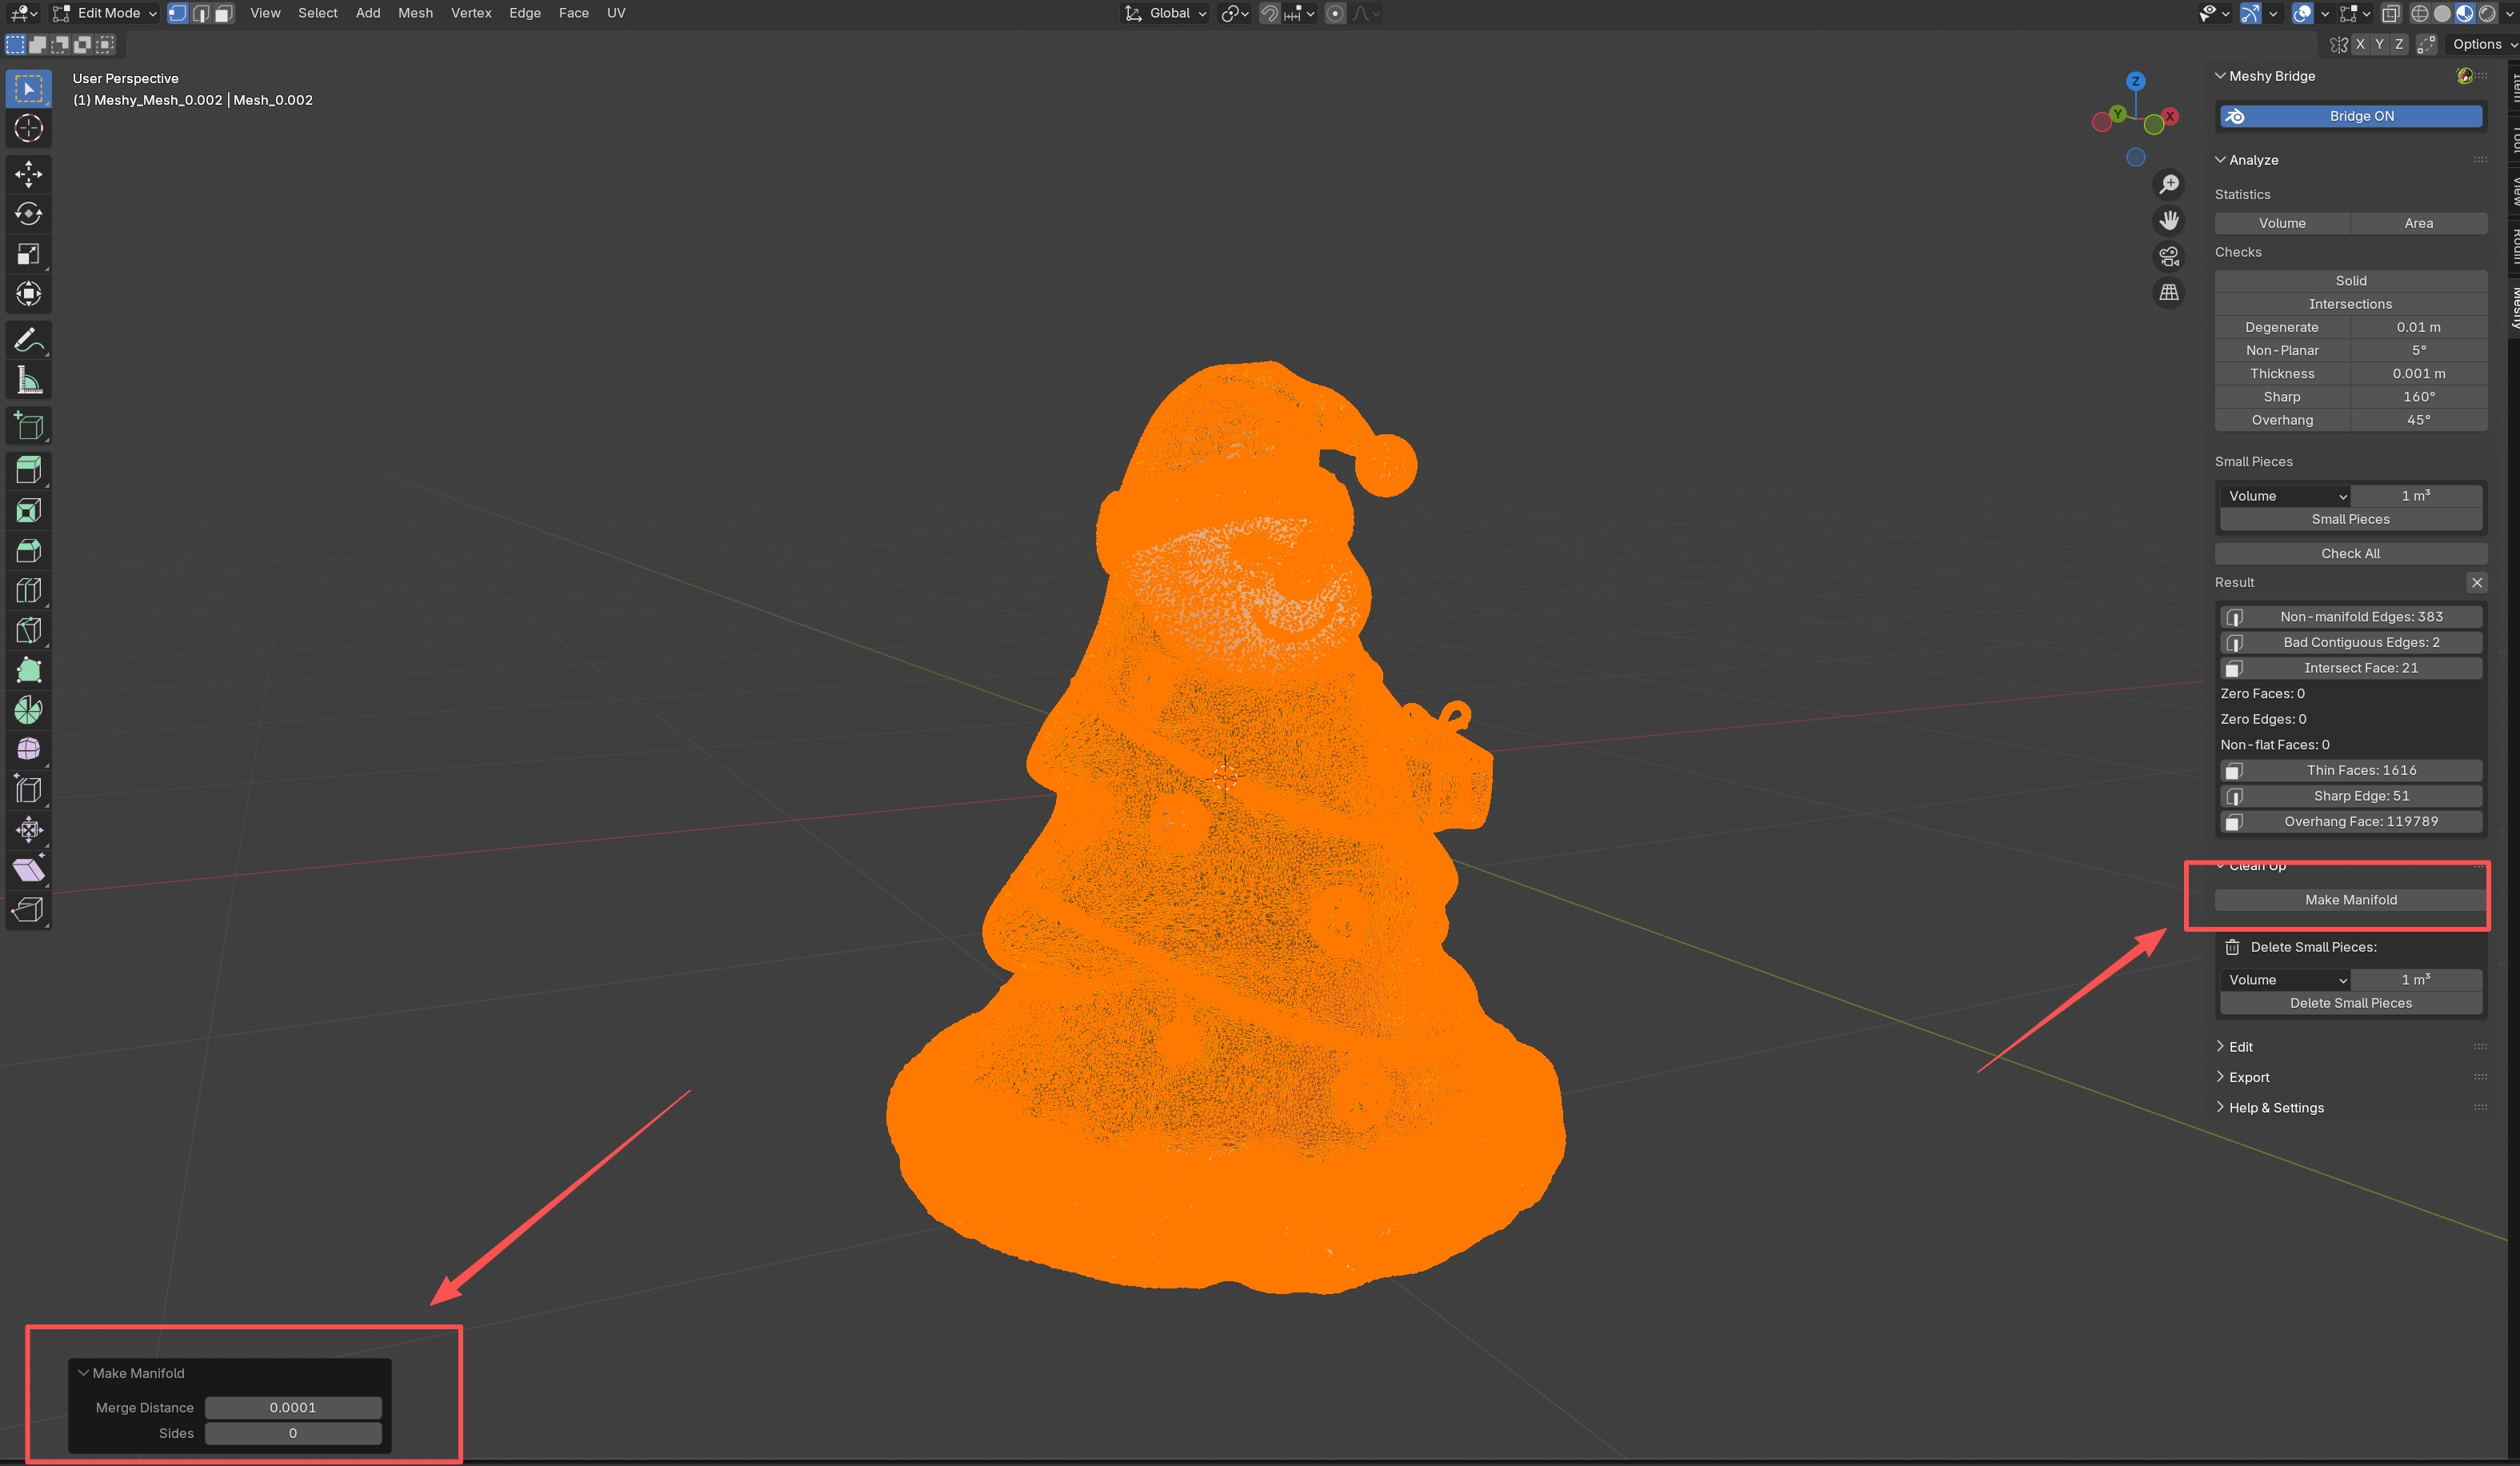Click the Make Manifold button
Viewport: 2520px width, 1466px height.
(x=2350, y=900)
